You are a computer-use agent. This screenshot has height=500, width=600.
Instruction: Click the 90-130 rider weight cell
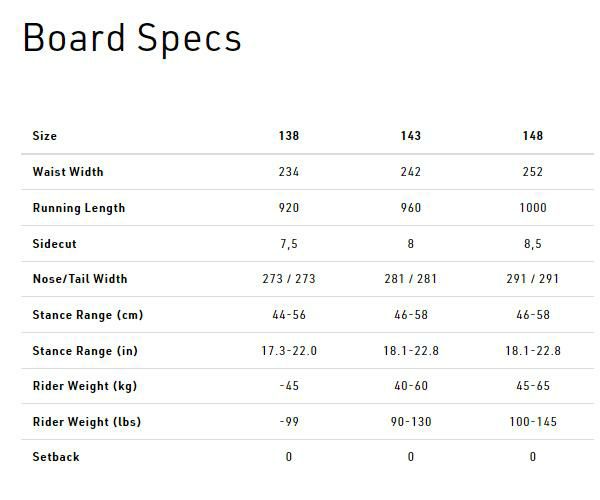(410, 422)
